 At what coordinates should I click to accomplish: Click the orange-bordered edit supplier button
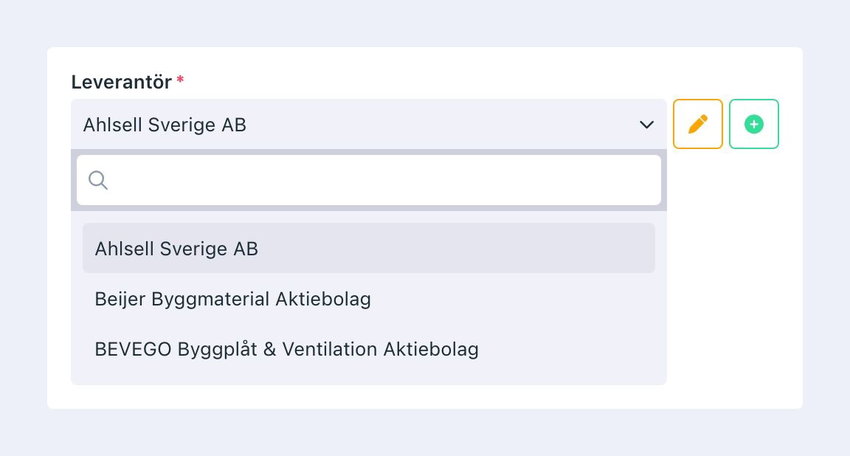698,124
